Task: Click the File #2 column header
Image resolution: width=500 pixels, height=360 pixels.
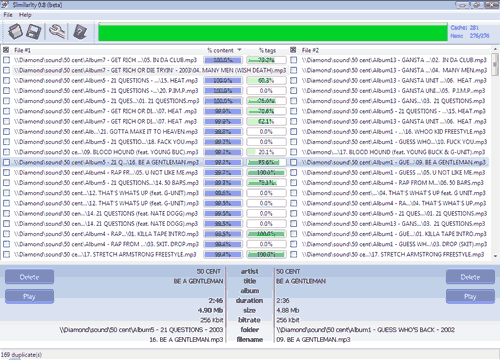Action: click(310, 50)
